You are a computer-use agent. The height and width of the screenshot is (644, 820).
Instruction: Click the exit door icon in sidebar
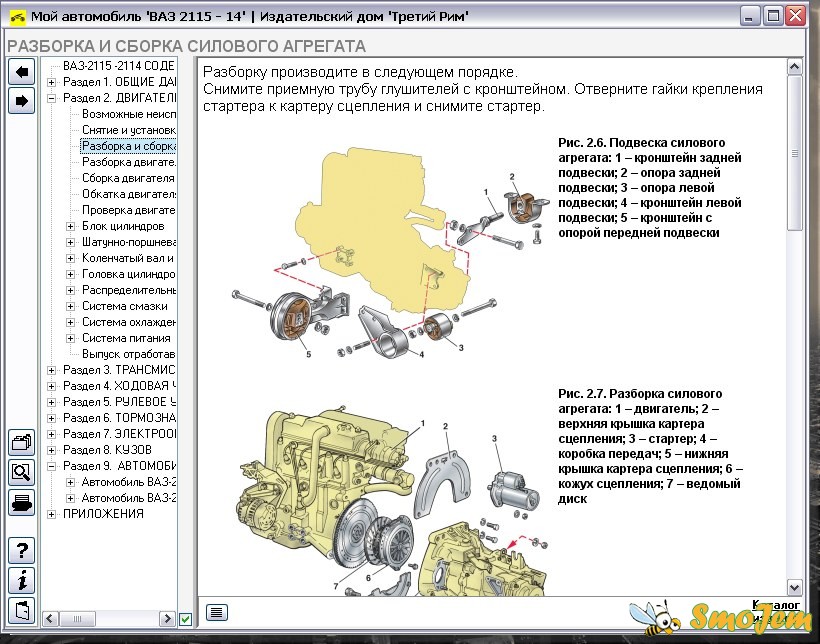coord(21,611)
